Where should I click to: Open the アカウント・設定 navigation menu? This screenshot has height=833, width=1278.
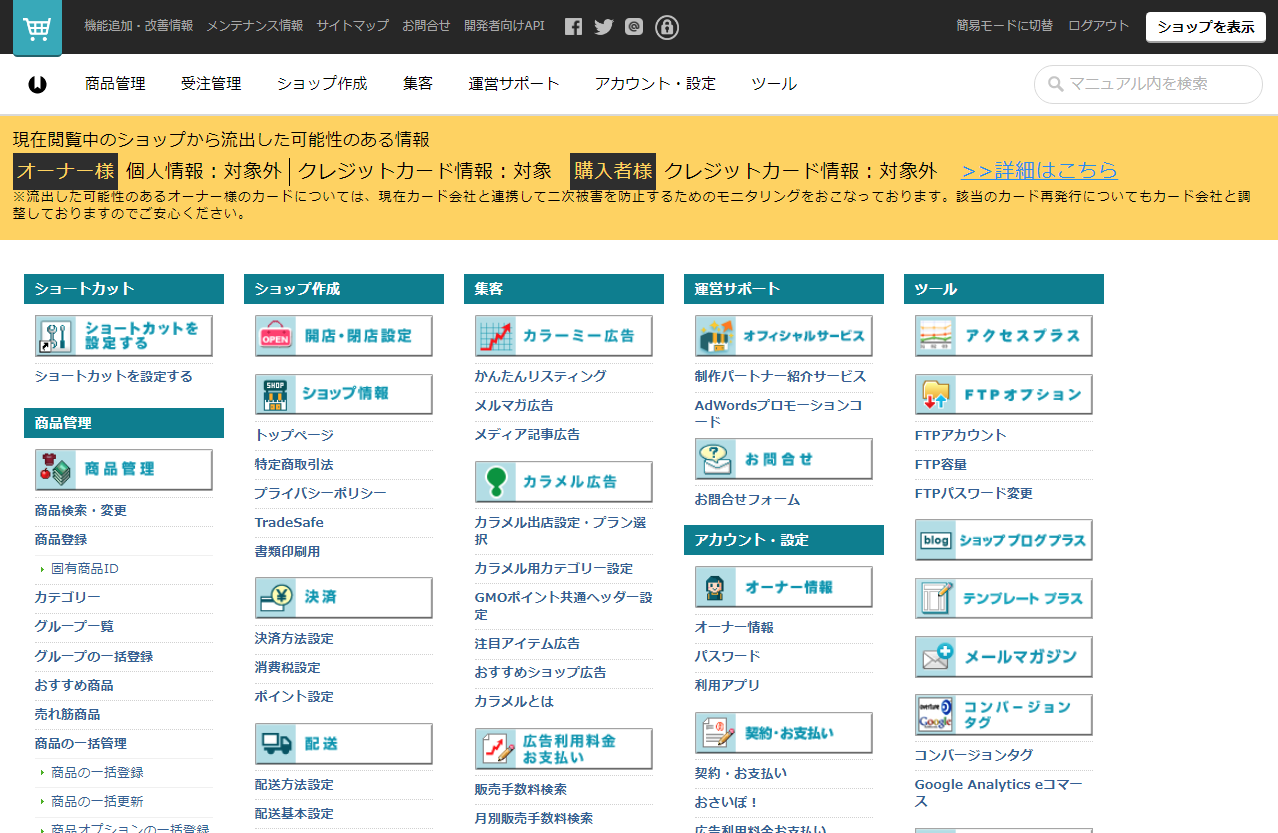pyautogui.click(x=654, y=84)
